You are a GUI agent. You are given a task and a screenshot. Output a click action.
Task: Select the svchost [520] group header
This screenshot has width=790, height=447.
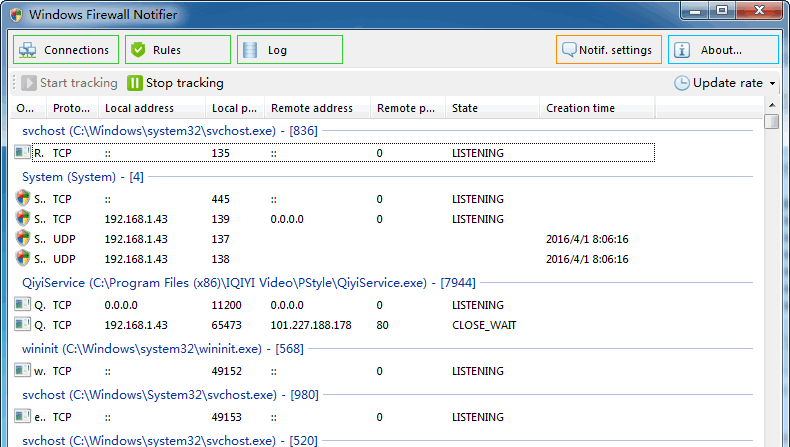coord(170,440)
